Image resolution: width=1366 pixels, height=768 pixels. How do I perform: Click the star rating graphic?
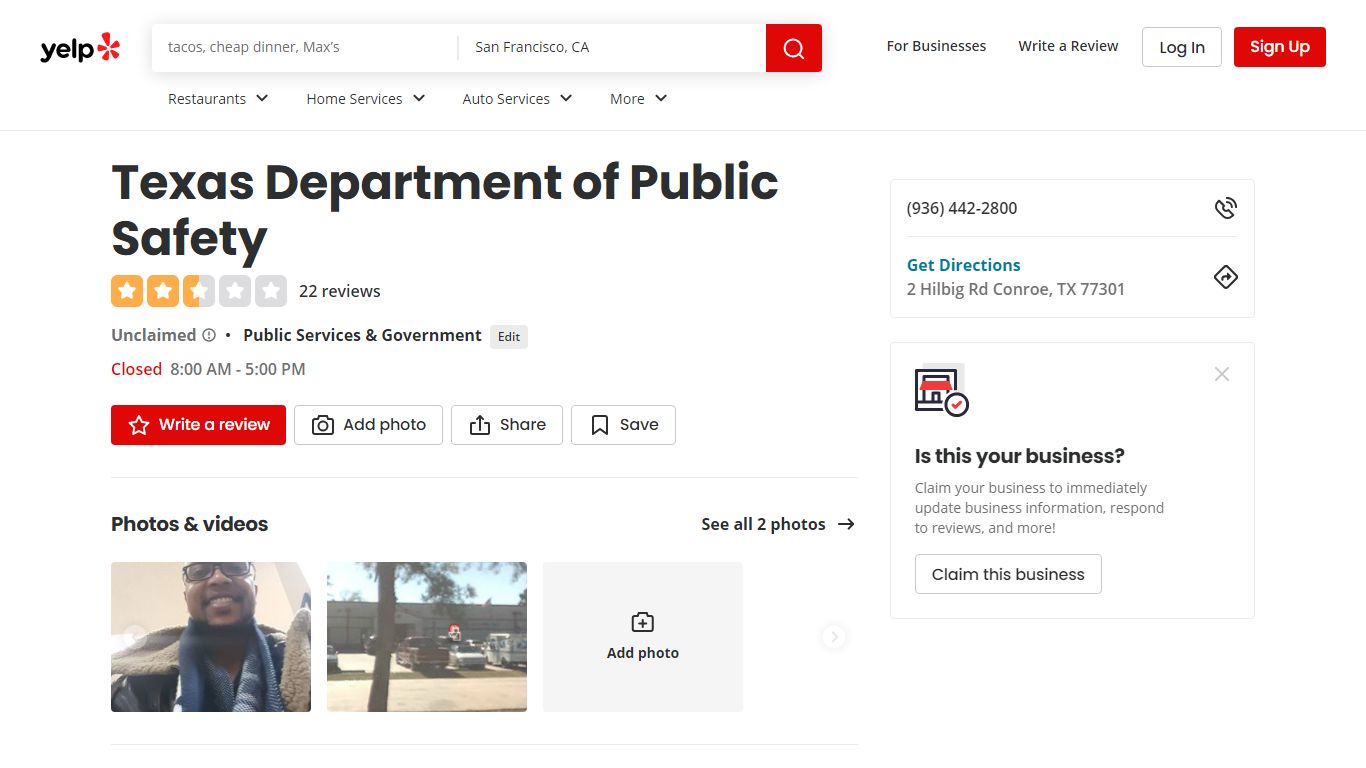point(199,291)
